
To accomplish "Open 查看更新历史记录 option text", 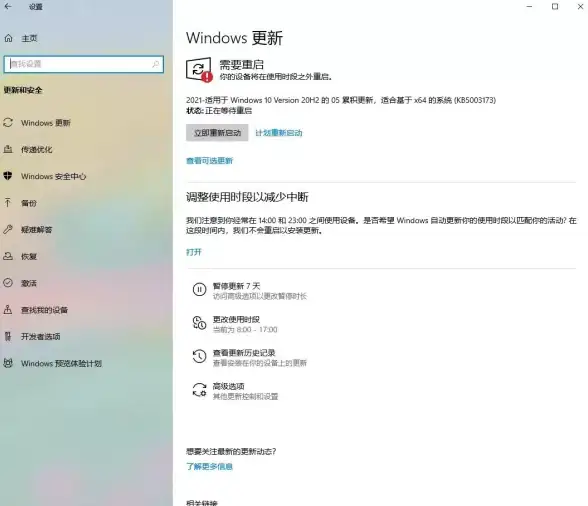I will tap(244, 353).
